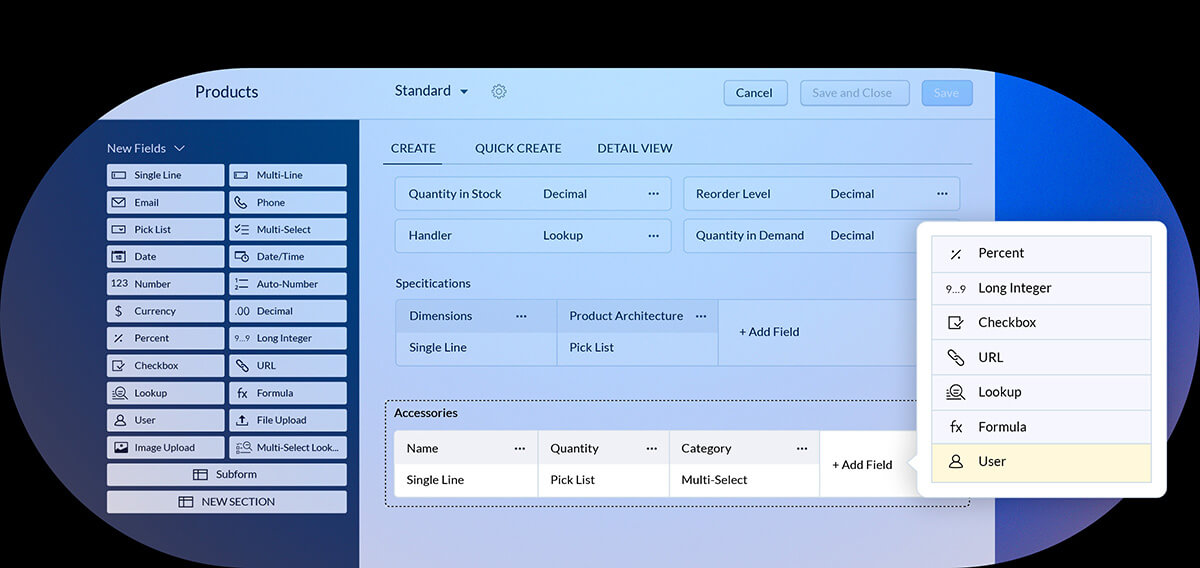
Task: Select the Date/Time clock icon
Action: pyautogui.click(x=241, y=257)
